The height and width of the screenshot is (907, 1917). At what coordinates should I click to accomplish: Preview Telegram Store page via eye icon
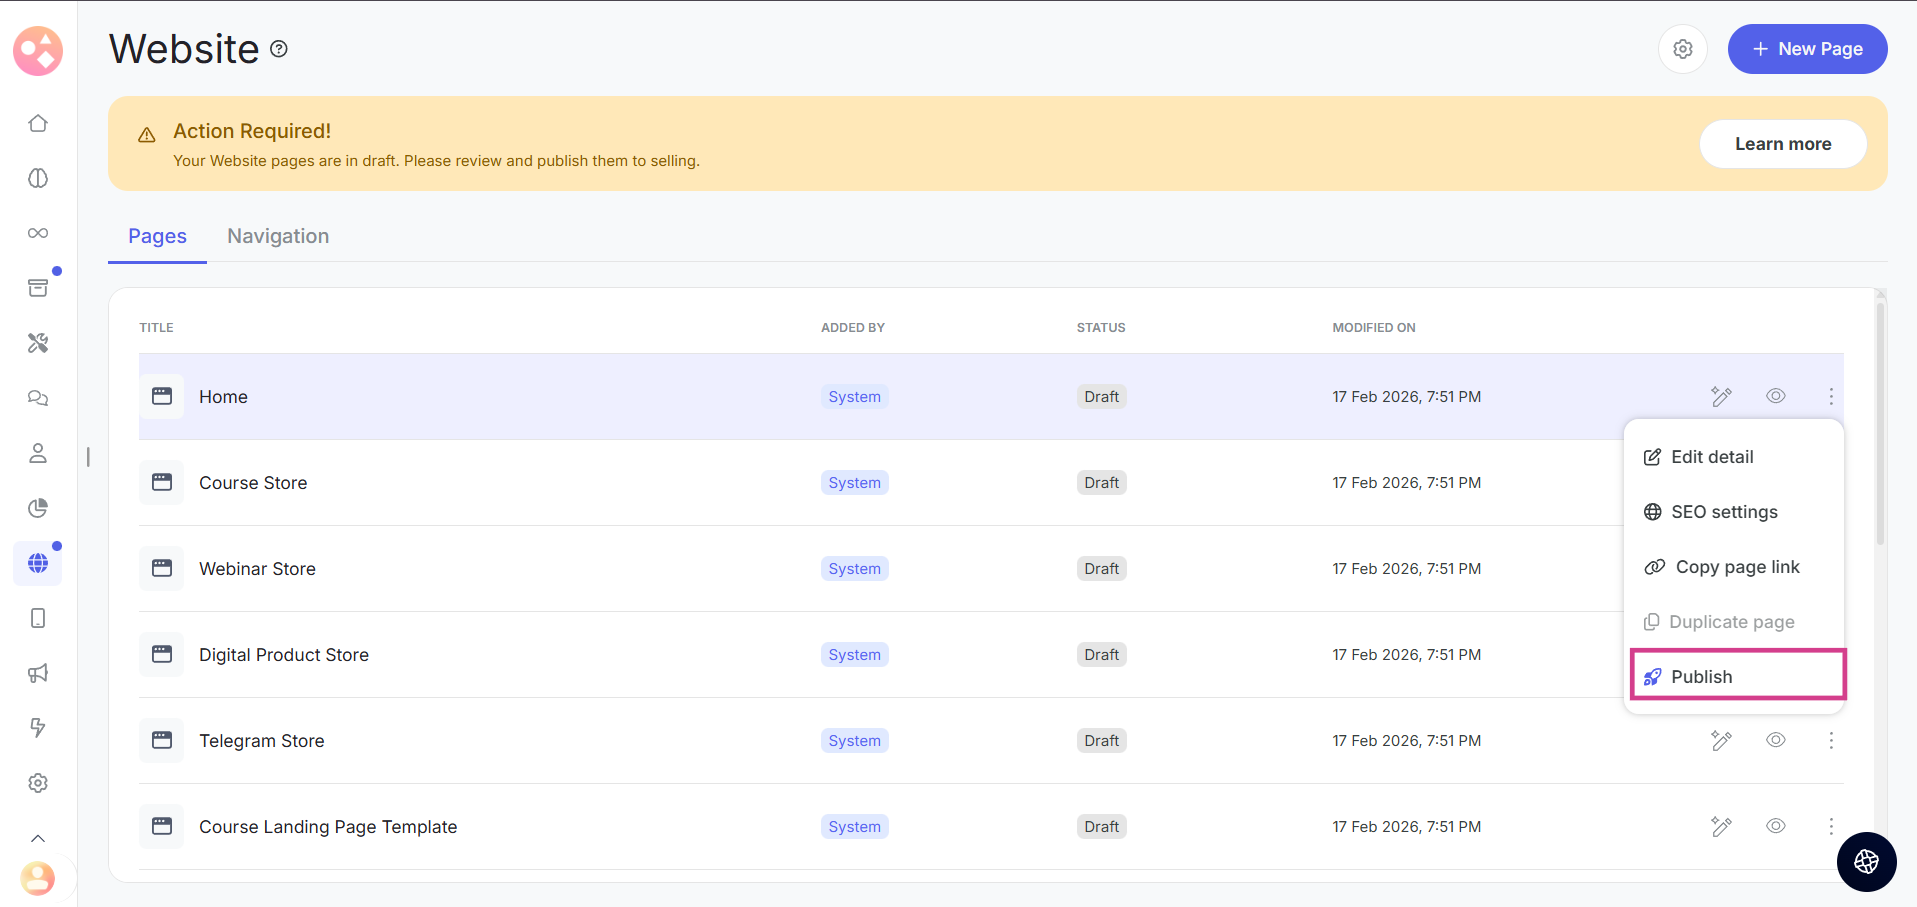point(1776,740)
